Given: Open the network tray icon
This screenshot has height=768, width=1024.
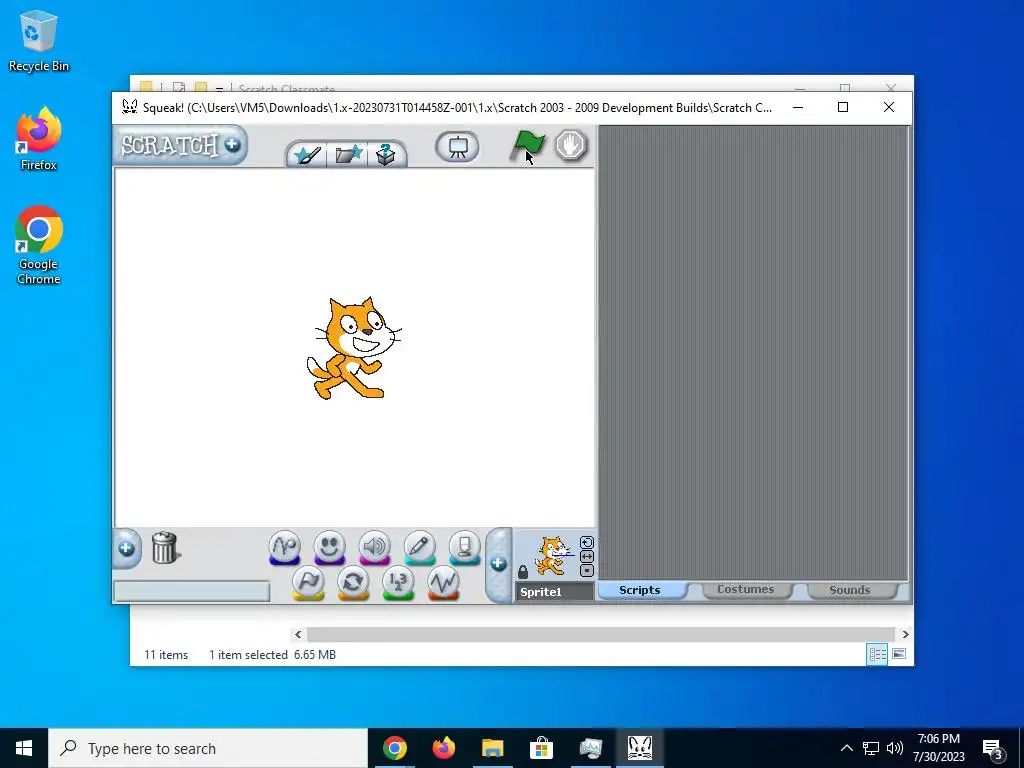Looking at the screenshot, I should coord(871,748).
